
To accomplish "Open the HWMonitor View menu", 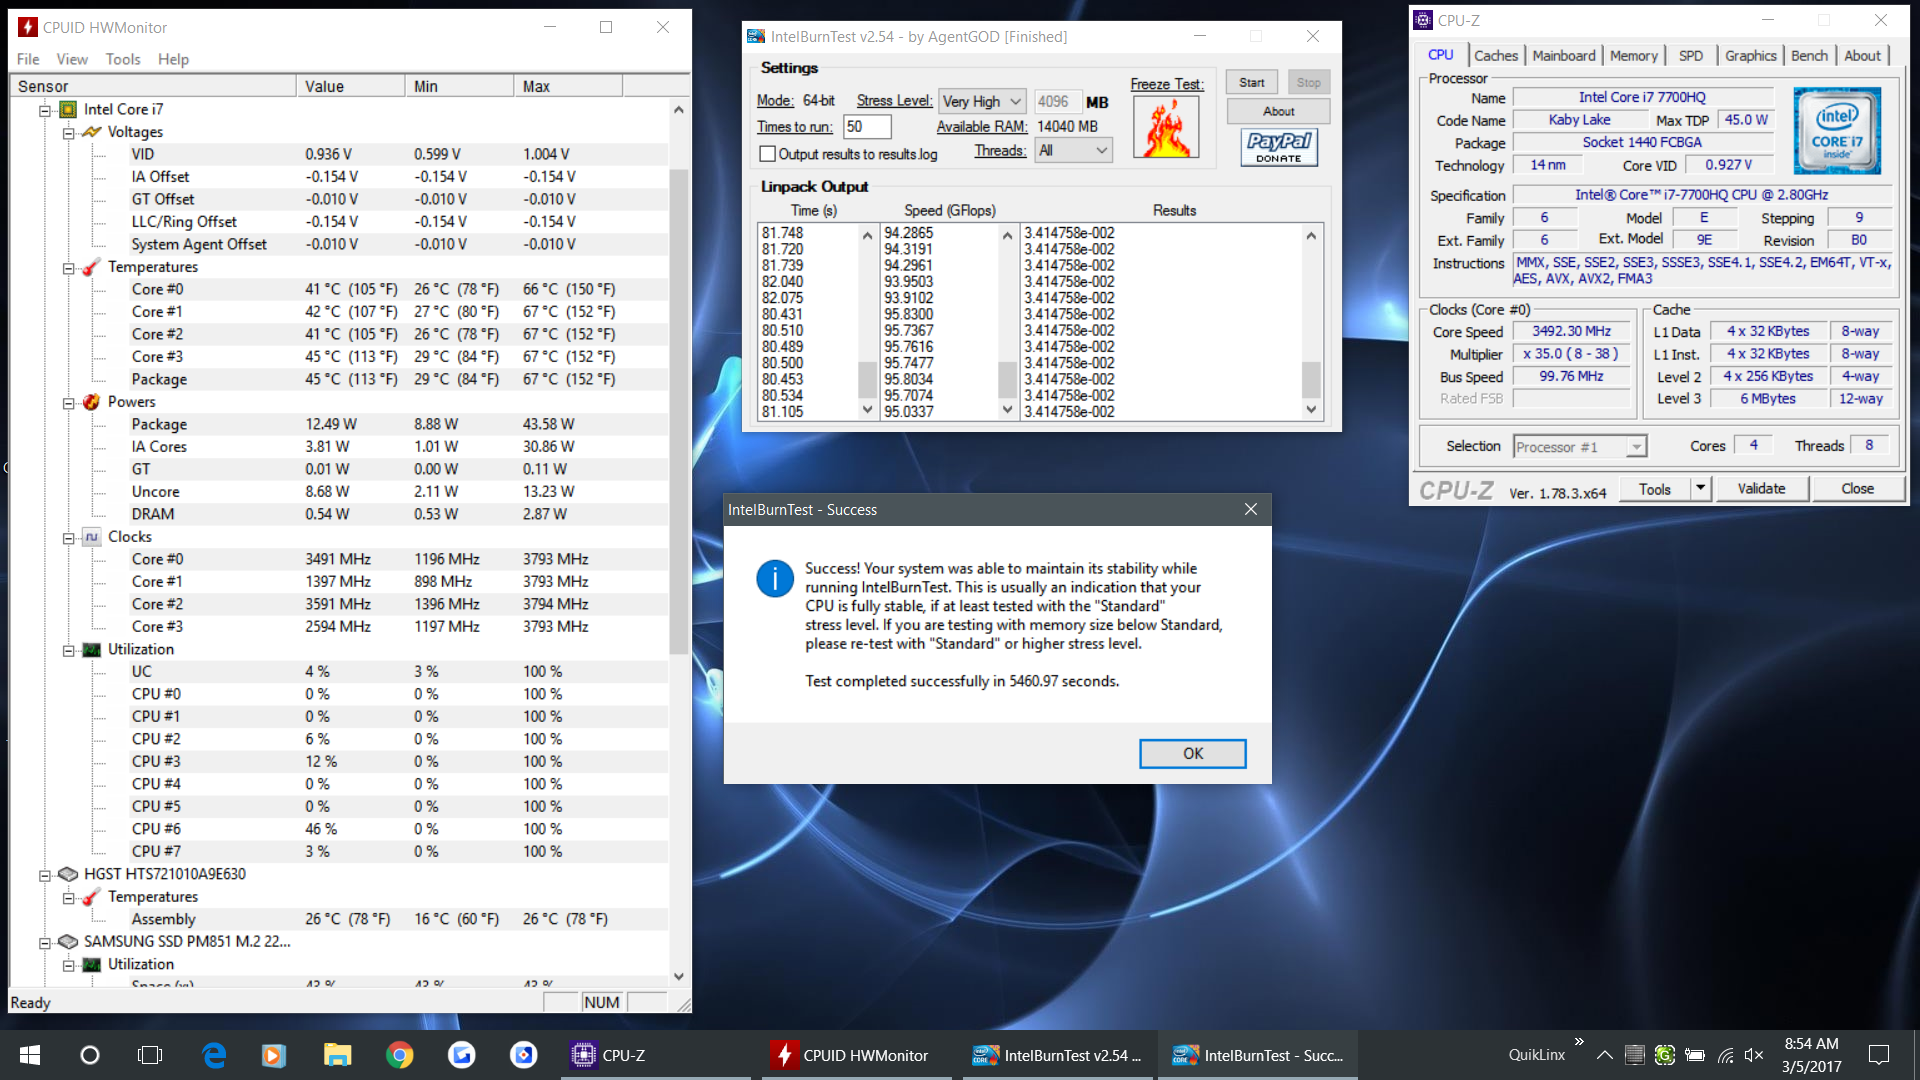I will point(72,59).
